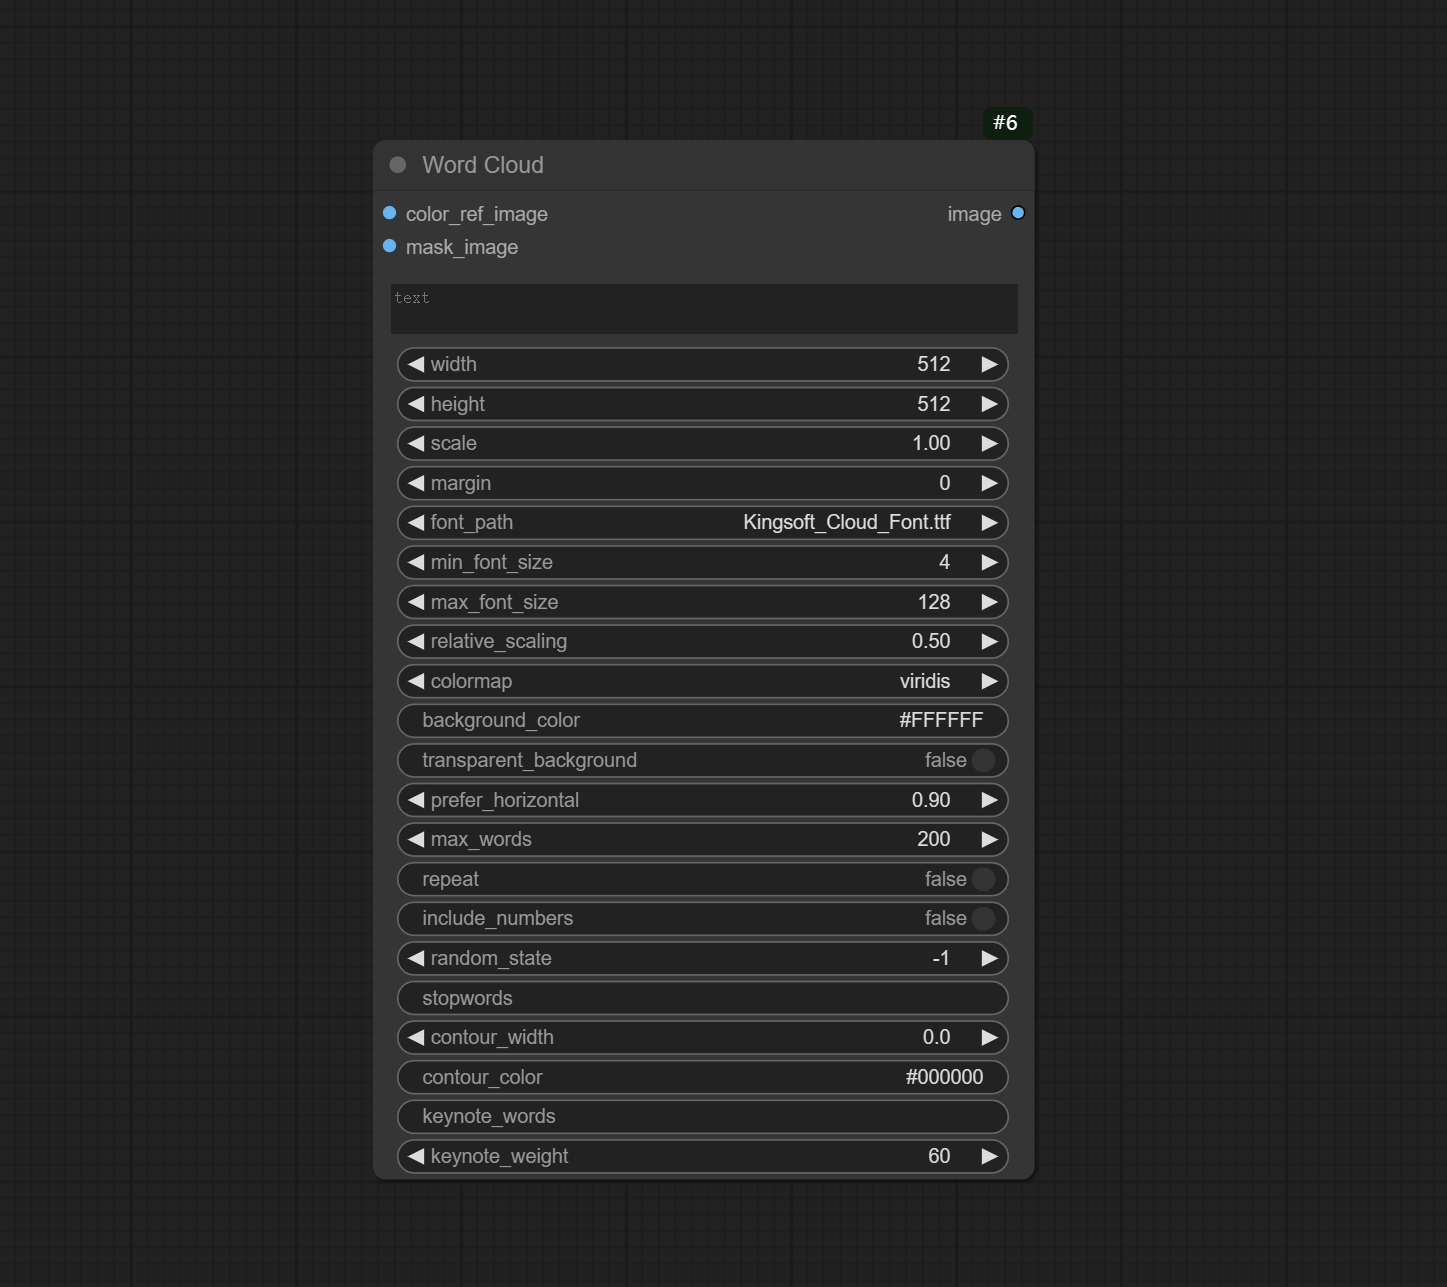Enable the include_numbers toggle
This screenshot has width=1447, height=1287.
click(x=983, y=918)
